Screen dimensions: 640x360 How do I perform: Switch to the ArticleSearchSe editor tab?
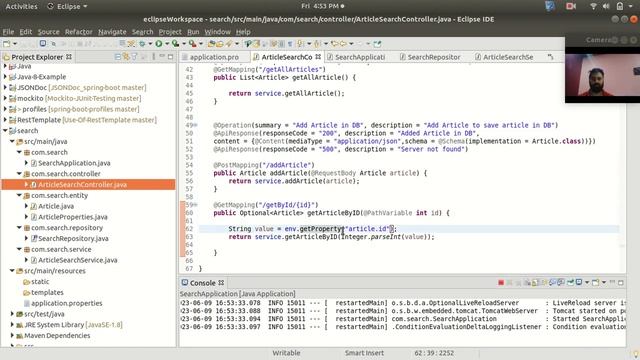point(504,57)
